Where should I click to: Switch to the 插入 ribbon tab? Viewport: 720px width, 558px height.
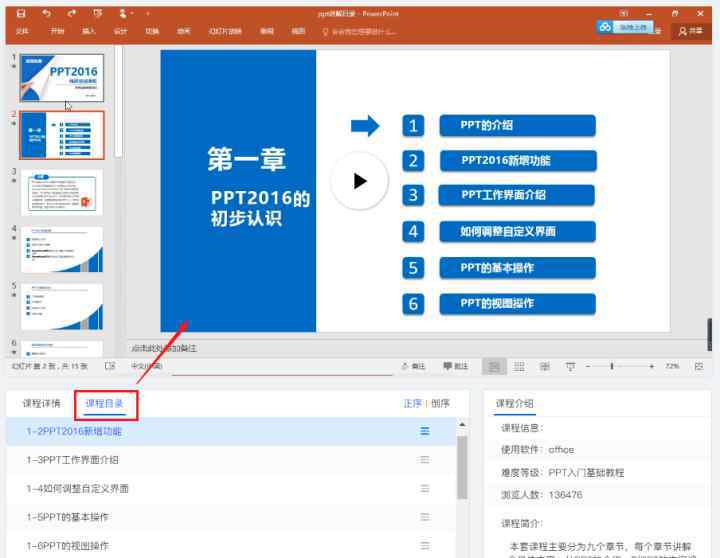pyautogui.click(x=88, y=31)
